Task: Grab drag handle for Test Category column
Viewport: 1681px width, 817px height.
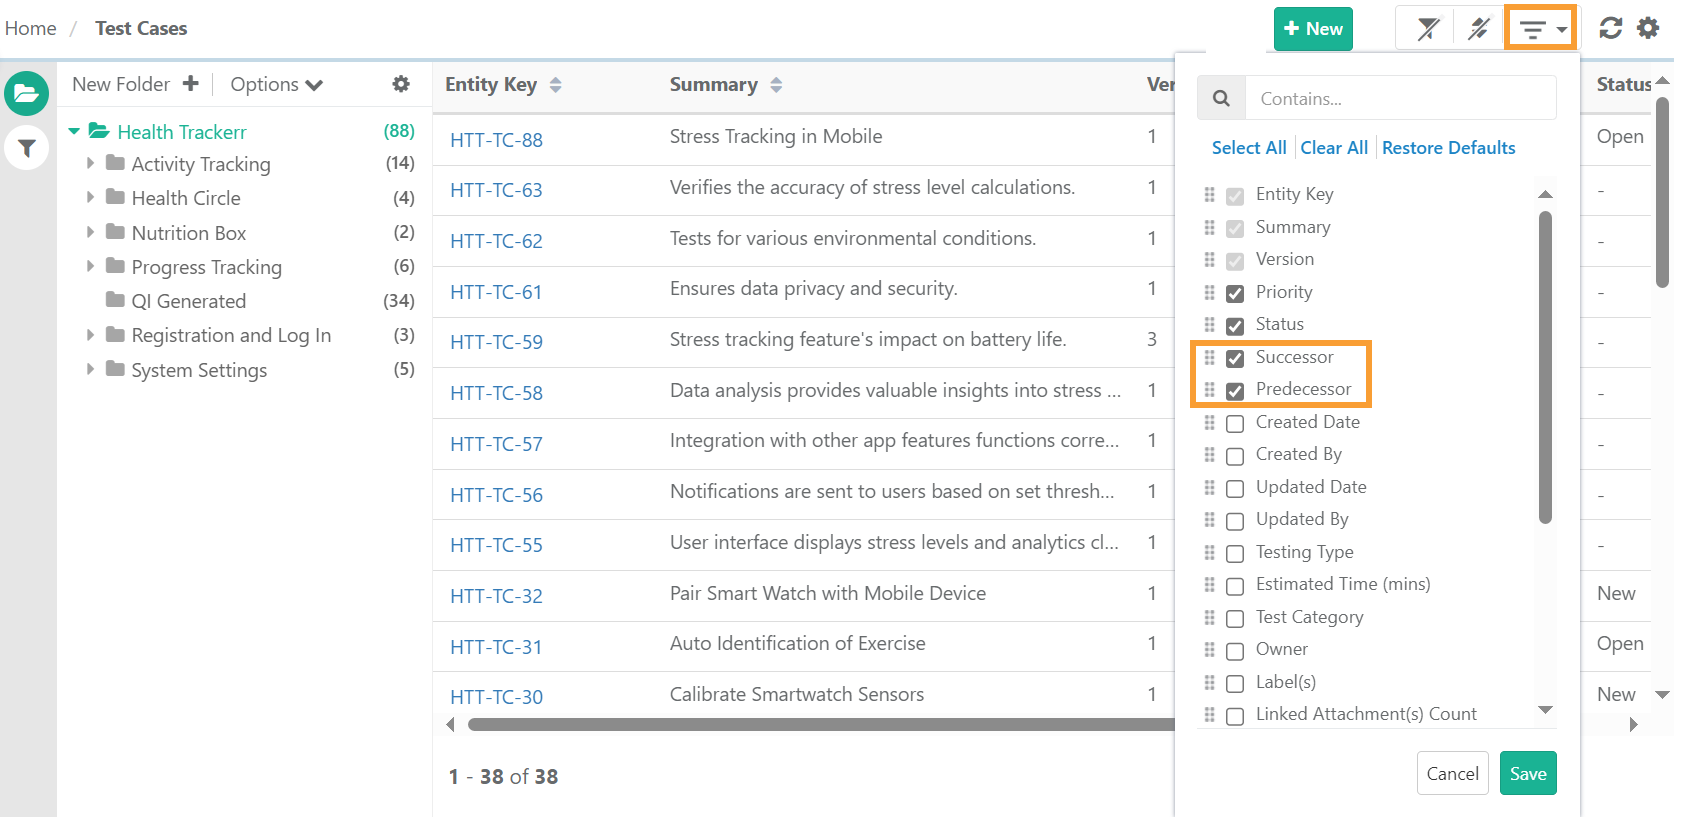Action: pos(1209,617)
